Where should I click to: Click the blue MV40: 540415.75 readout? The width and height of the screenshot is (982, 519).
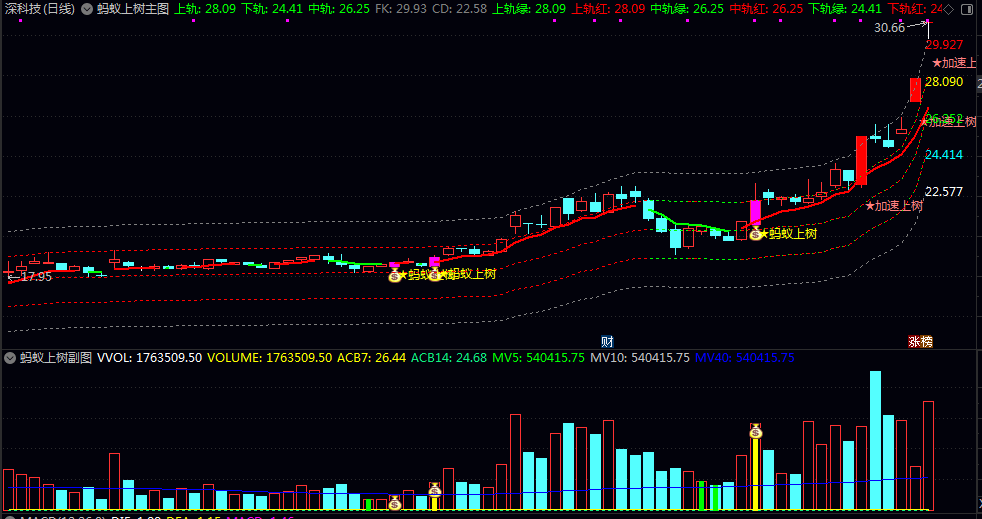point(745,358)
